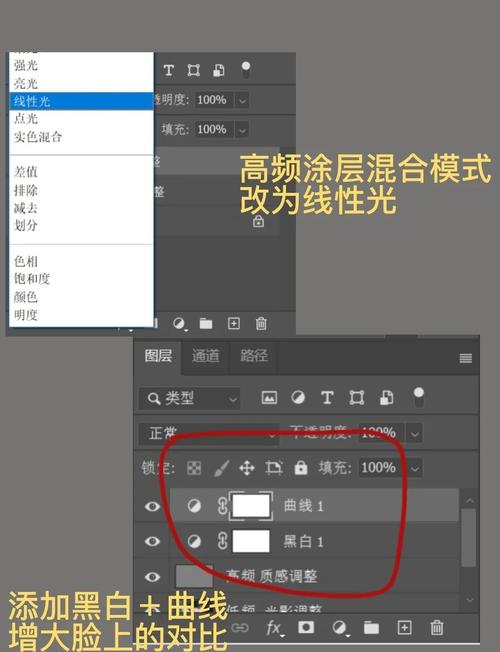Filter smart objects in 曲线 1 panel
Image resolution: width=500 pixels, height=652 pixels.
coord(386,398)
